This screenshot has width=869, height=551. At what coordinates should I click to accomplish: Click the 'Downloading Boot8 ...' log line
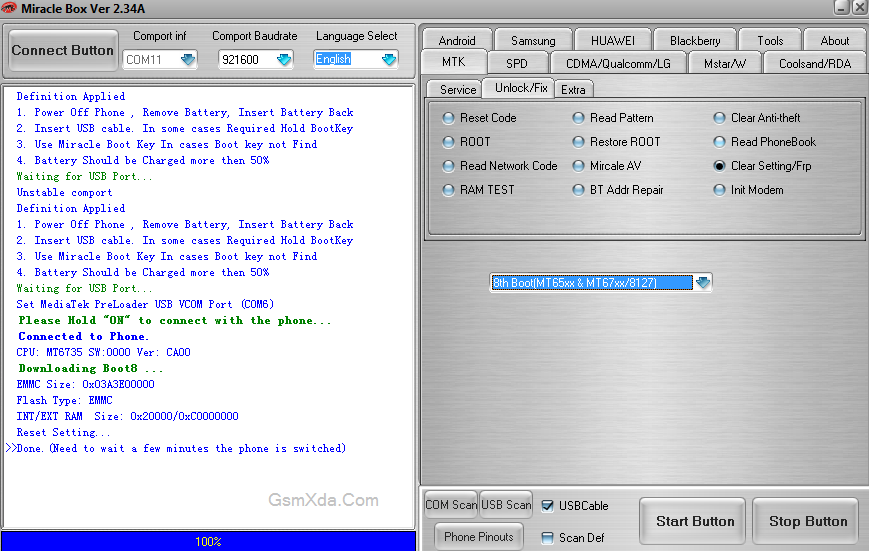tap(91, 369)
